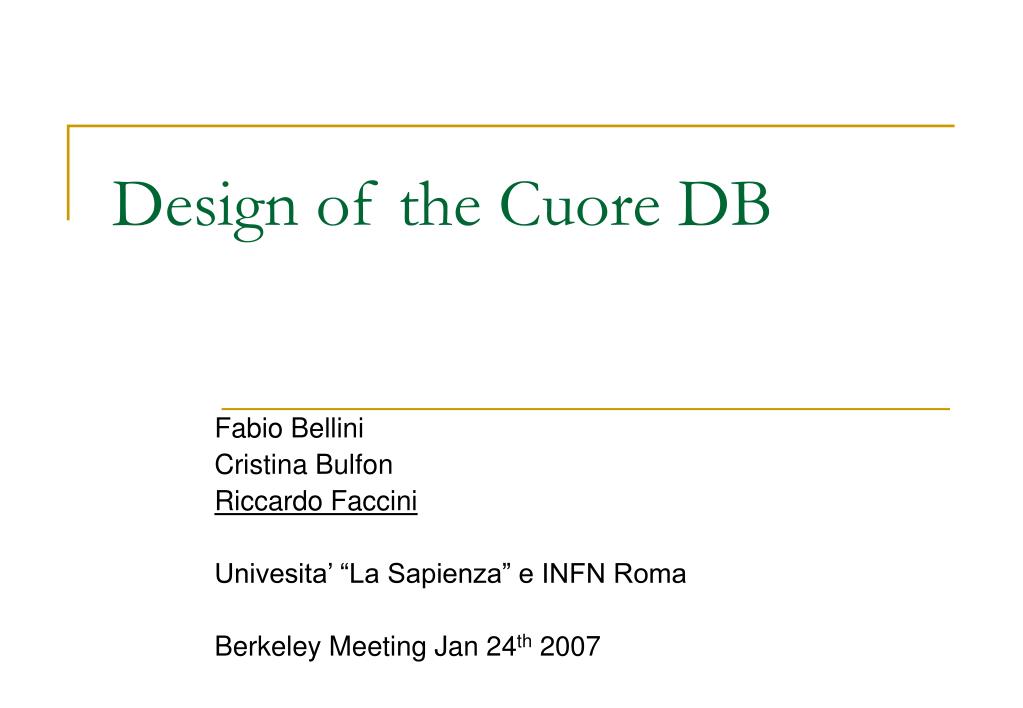The width and height of the screenshot is (1023, 708).
Task: Click the gold horizontal line above the title
Action: 511,125
